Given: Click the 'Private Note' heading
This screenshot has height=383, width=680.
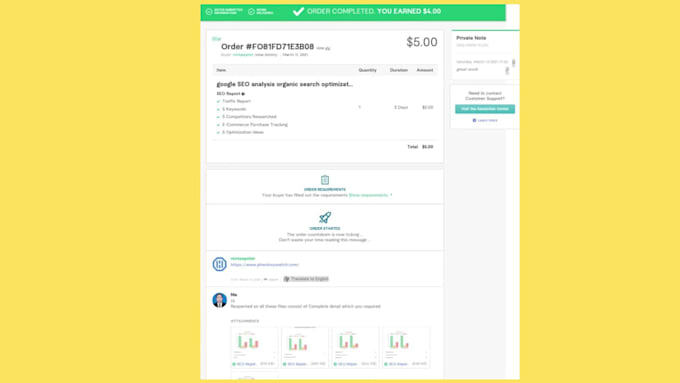Looking at the screenshot, I should coord(471,38).
